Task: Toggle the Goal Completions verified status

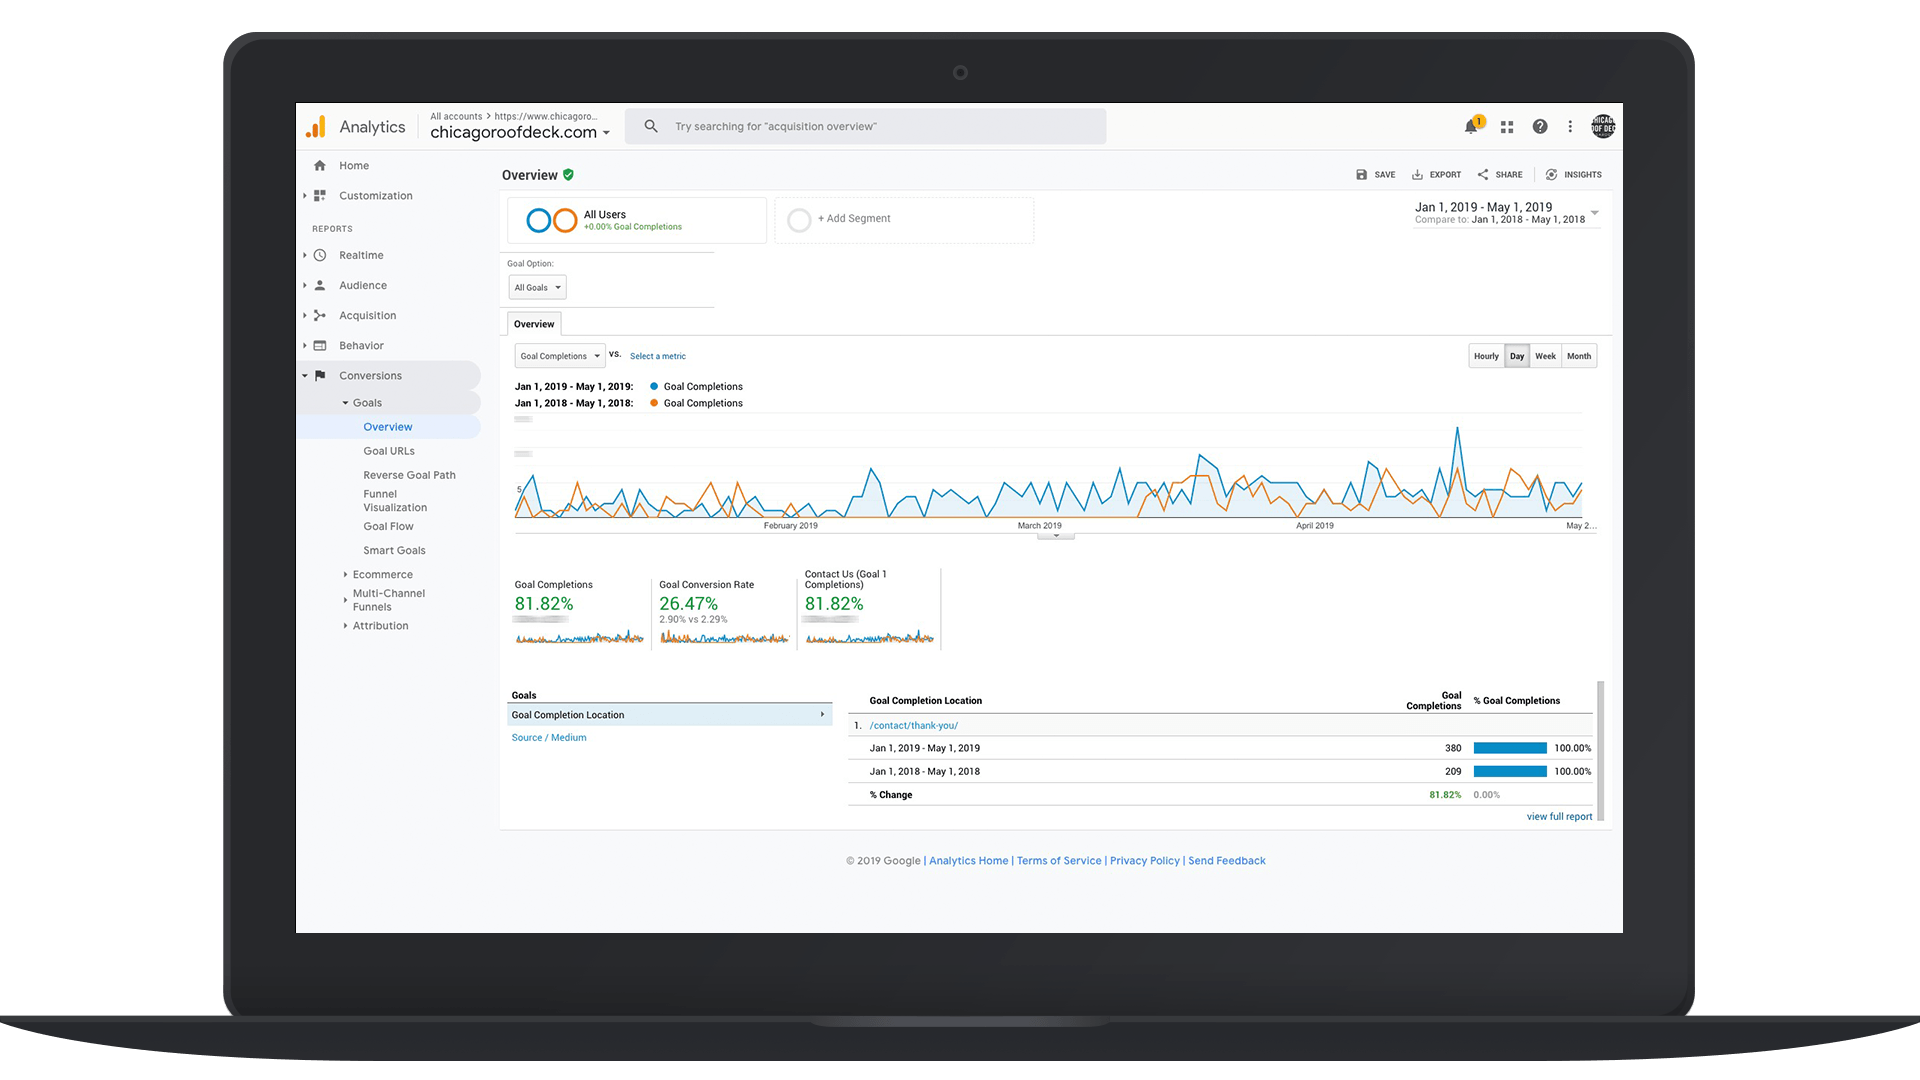Action: tap(570, 174)
